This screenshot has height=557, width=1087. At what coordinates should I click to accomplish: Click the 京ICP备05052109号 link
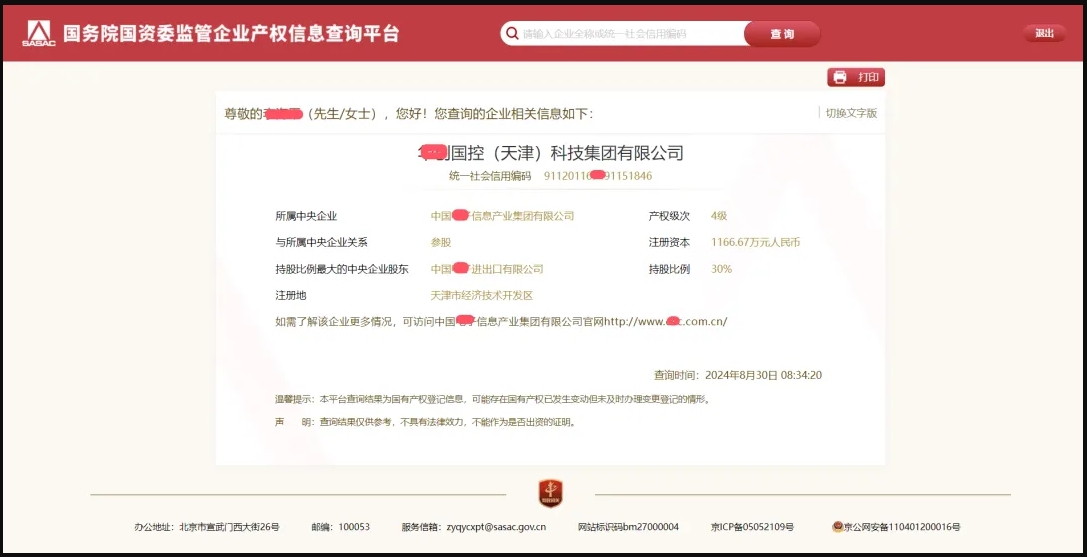(752, 526)
